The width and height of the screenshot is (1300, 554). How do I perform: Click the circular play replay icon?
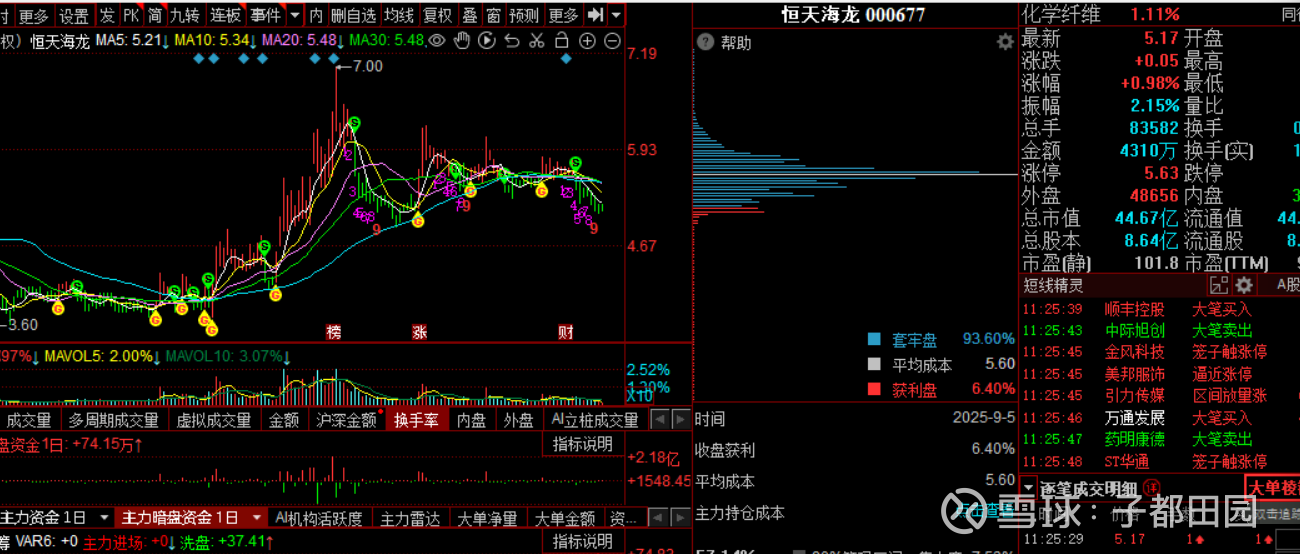[487, 41]
